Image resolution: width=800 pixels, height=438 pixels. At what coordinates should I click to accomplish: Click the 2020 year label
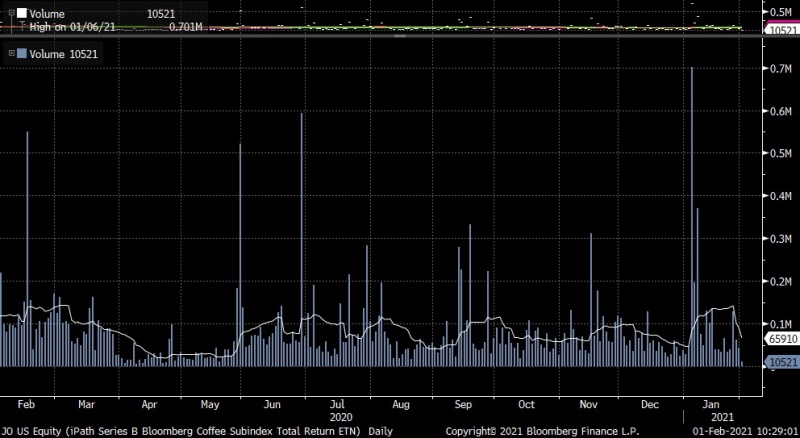pyautogui.click(x=341, y=417)
